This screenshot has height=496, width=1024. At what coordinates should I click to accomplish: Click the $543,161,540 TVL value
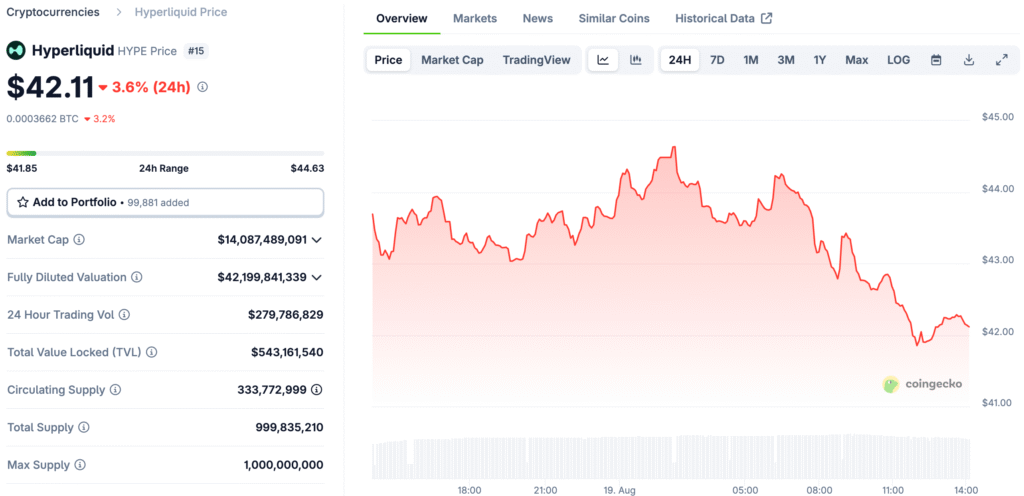click(x=287, y=352)
